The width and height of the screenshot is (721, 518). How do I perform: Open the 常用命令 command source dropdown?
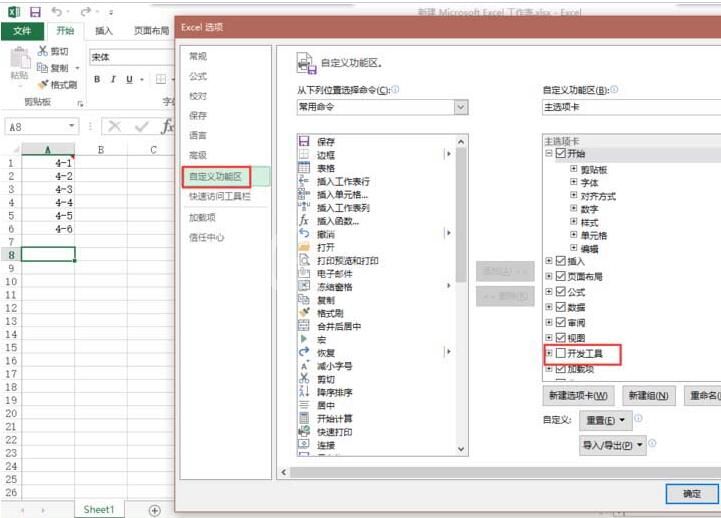(461, 107)
